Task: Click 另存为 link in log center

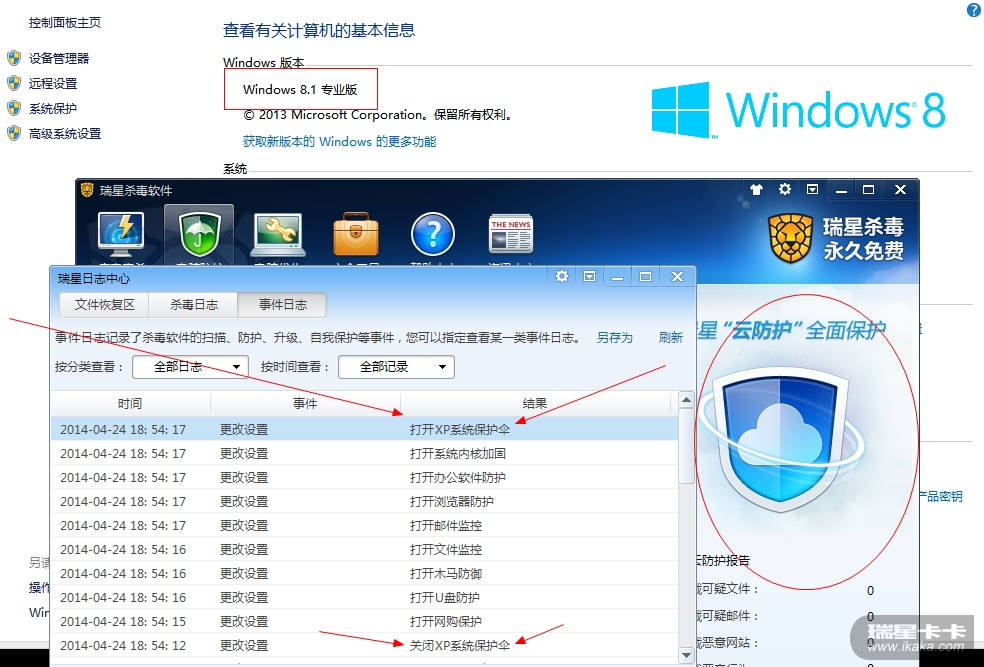Action: point(614,338)
